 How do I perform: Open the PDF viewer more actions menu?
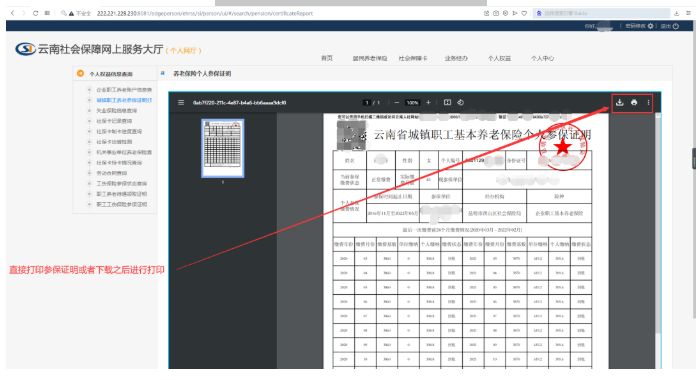click(648, 102)
